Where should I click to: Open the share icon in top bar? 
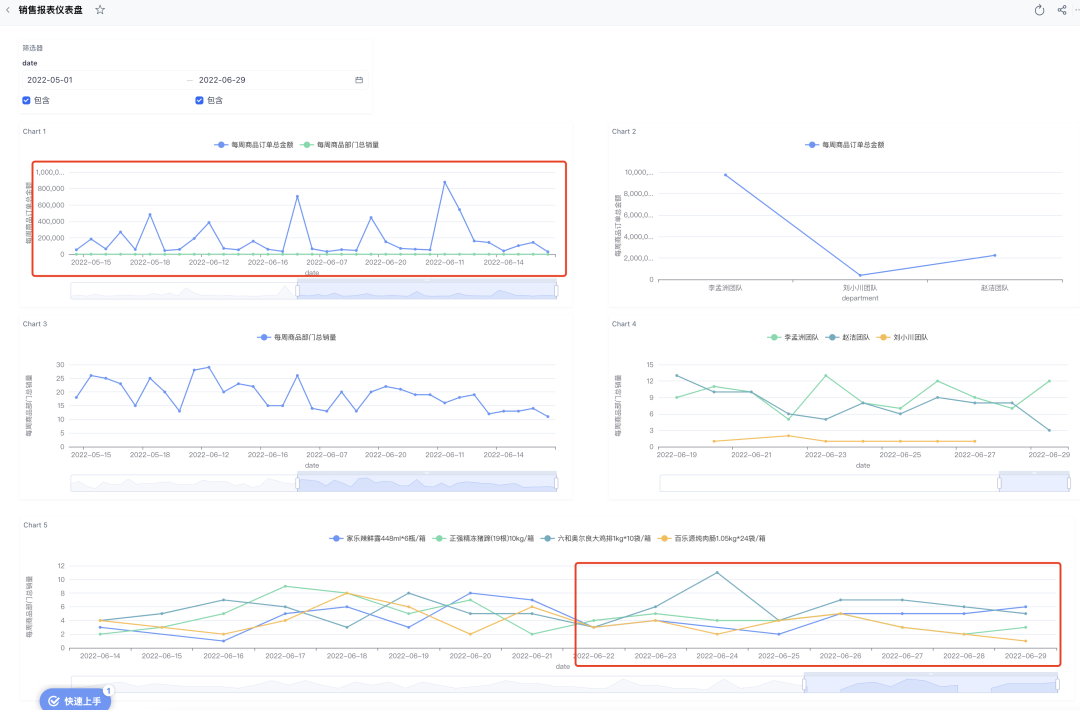click(x=1061, y=10)
